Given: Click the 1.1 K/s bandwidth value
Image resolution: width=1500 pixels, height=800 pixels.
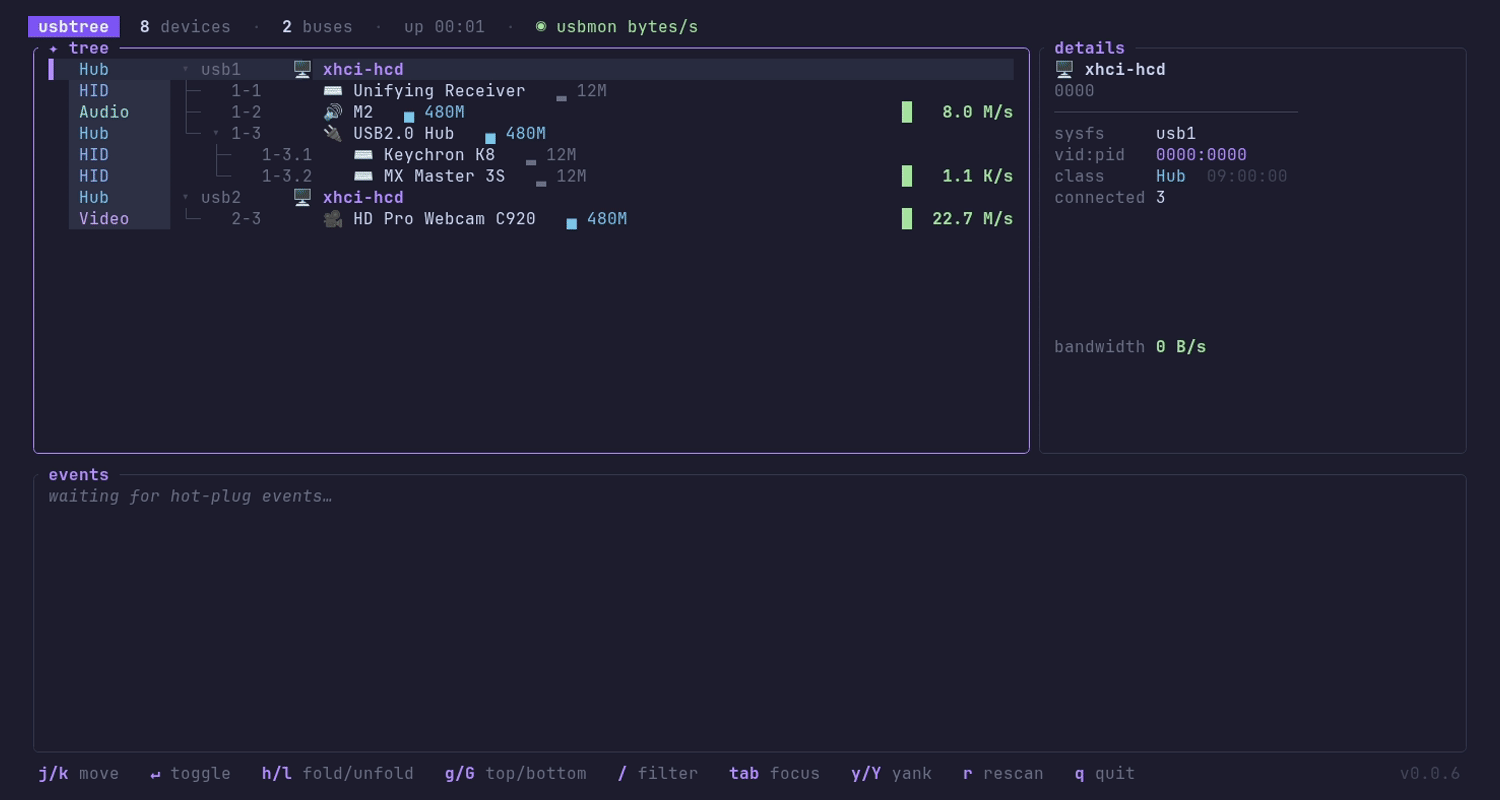Looking at the screenshot, I should [x=978, y=176].
